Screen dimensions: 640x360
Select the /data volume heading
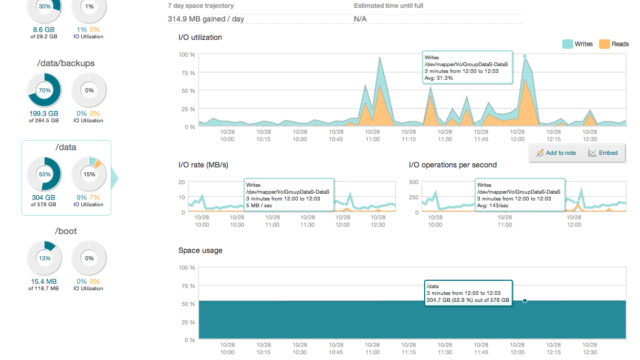tap(66, 147)
